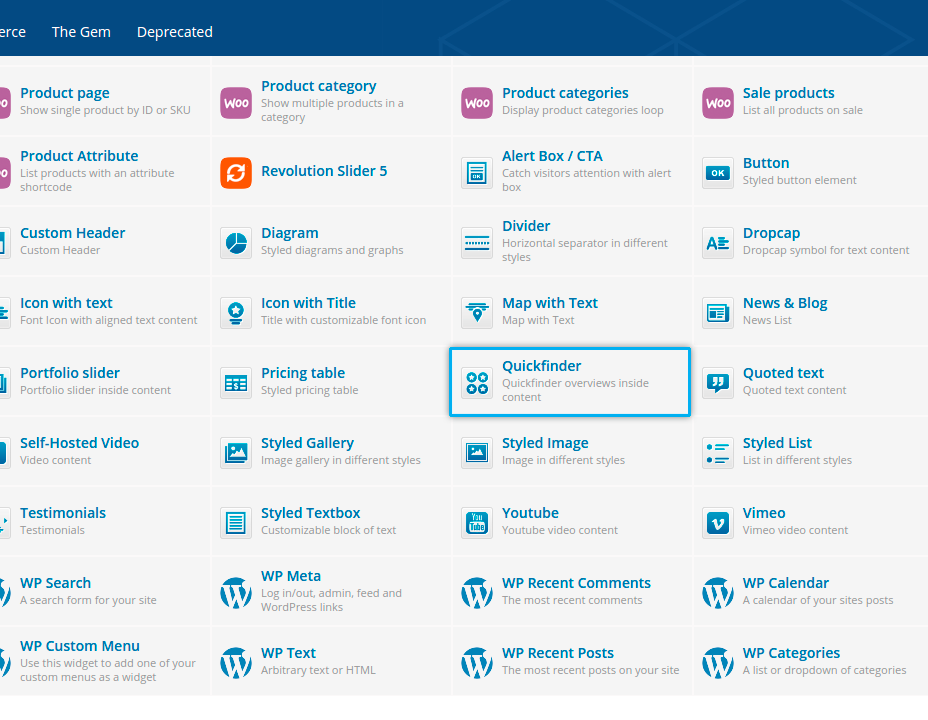Select the WP Recent Comments widget

576,583
